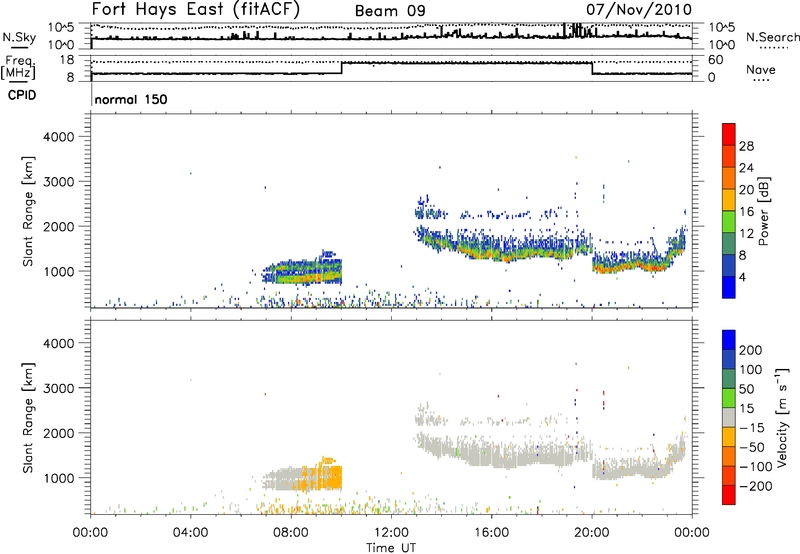Click the 'Nave' legend label
This screenshot has width=800, height=554.
[x=761, y=70]
